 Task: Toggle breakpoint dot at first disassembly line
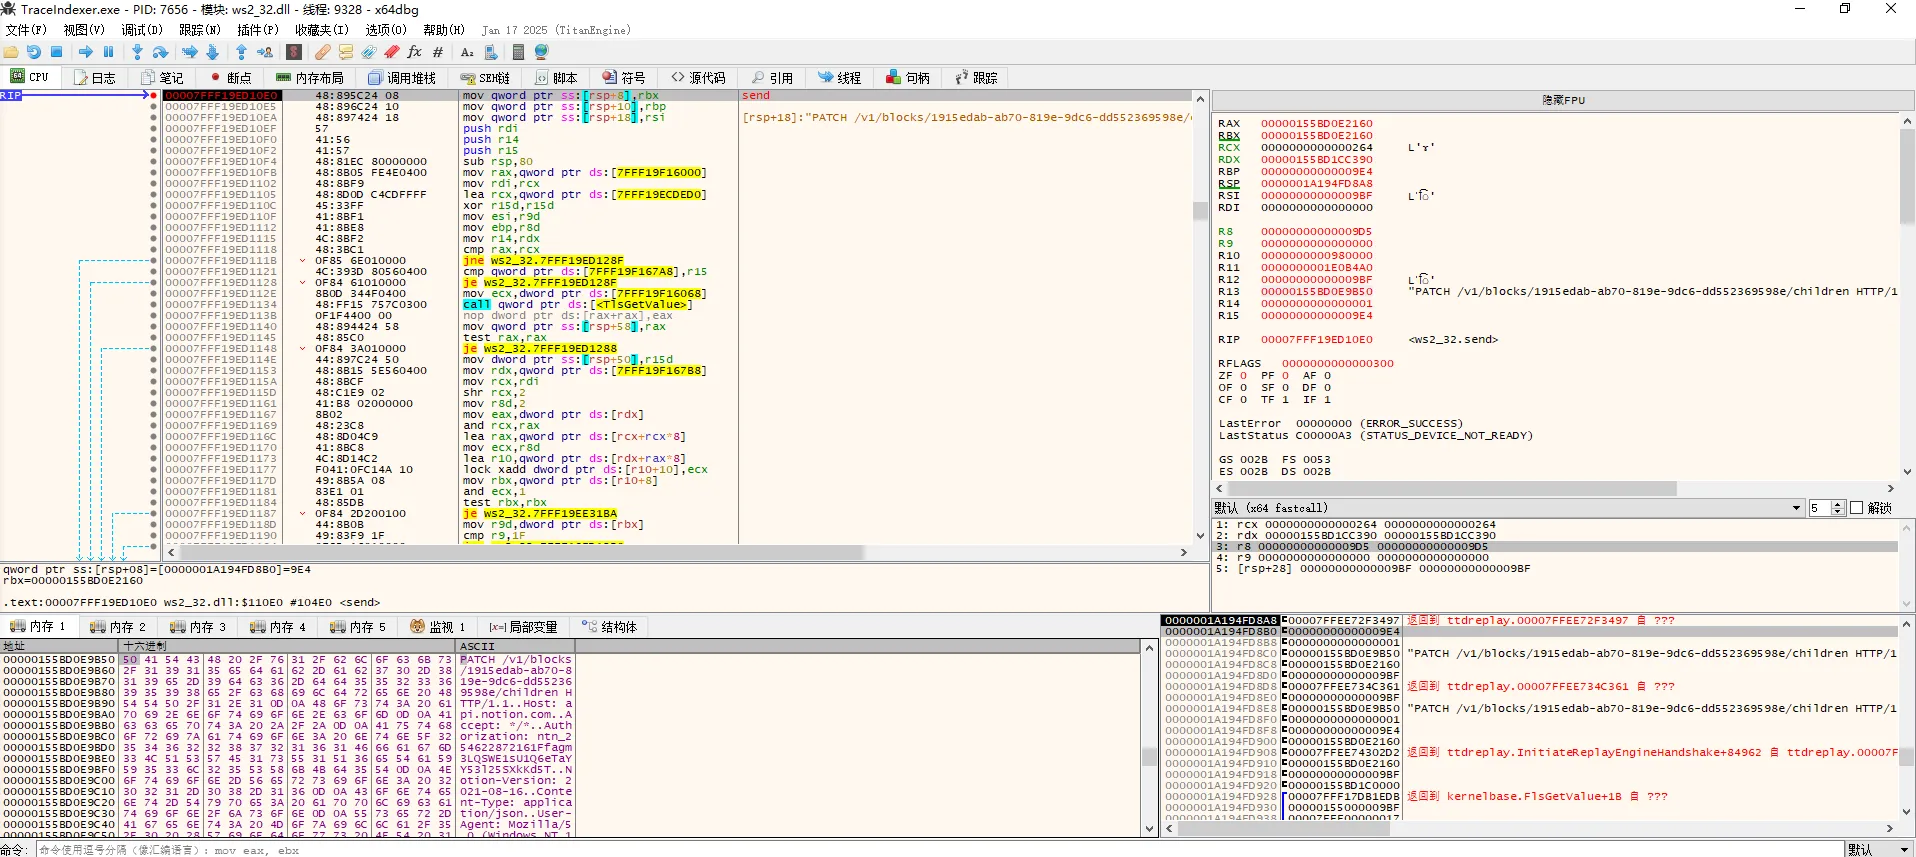(153, 96)
